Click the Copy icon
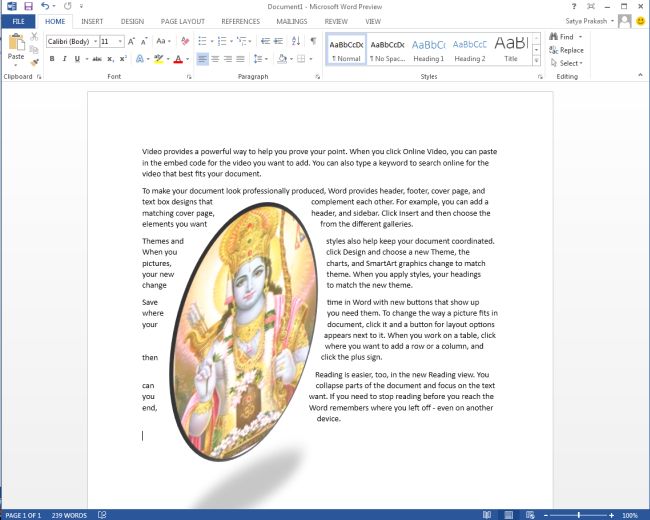 [x=34, y=50]
